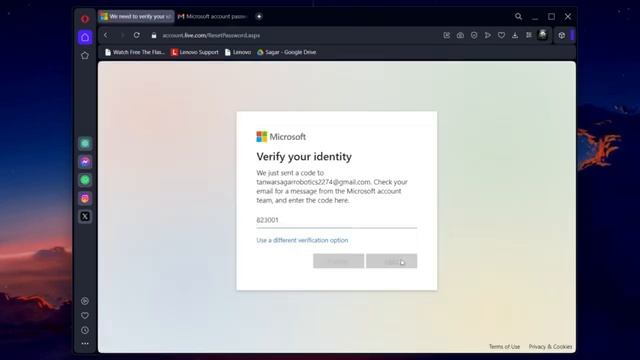Image resolution: width=640 pixels, height=360 pixels.
Task: Open WhatsApp from the sidebar
Action: 85,180
